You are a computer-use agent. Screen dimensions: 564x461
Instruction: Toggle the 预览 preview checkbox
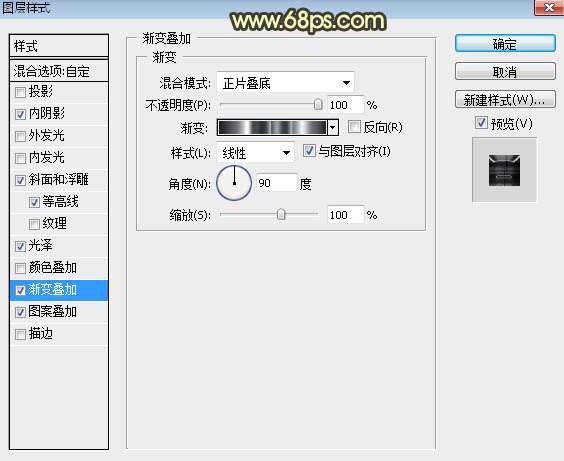(x=481, y=123)
